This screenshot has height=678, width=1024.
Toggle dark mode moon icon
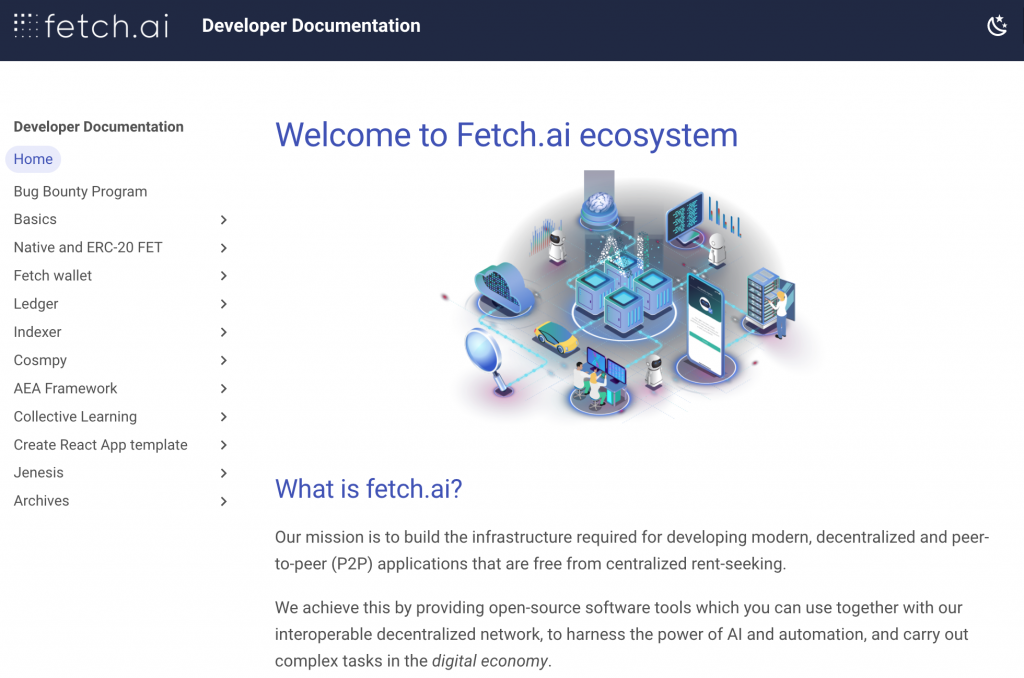(997, 26)
